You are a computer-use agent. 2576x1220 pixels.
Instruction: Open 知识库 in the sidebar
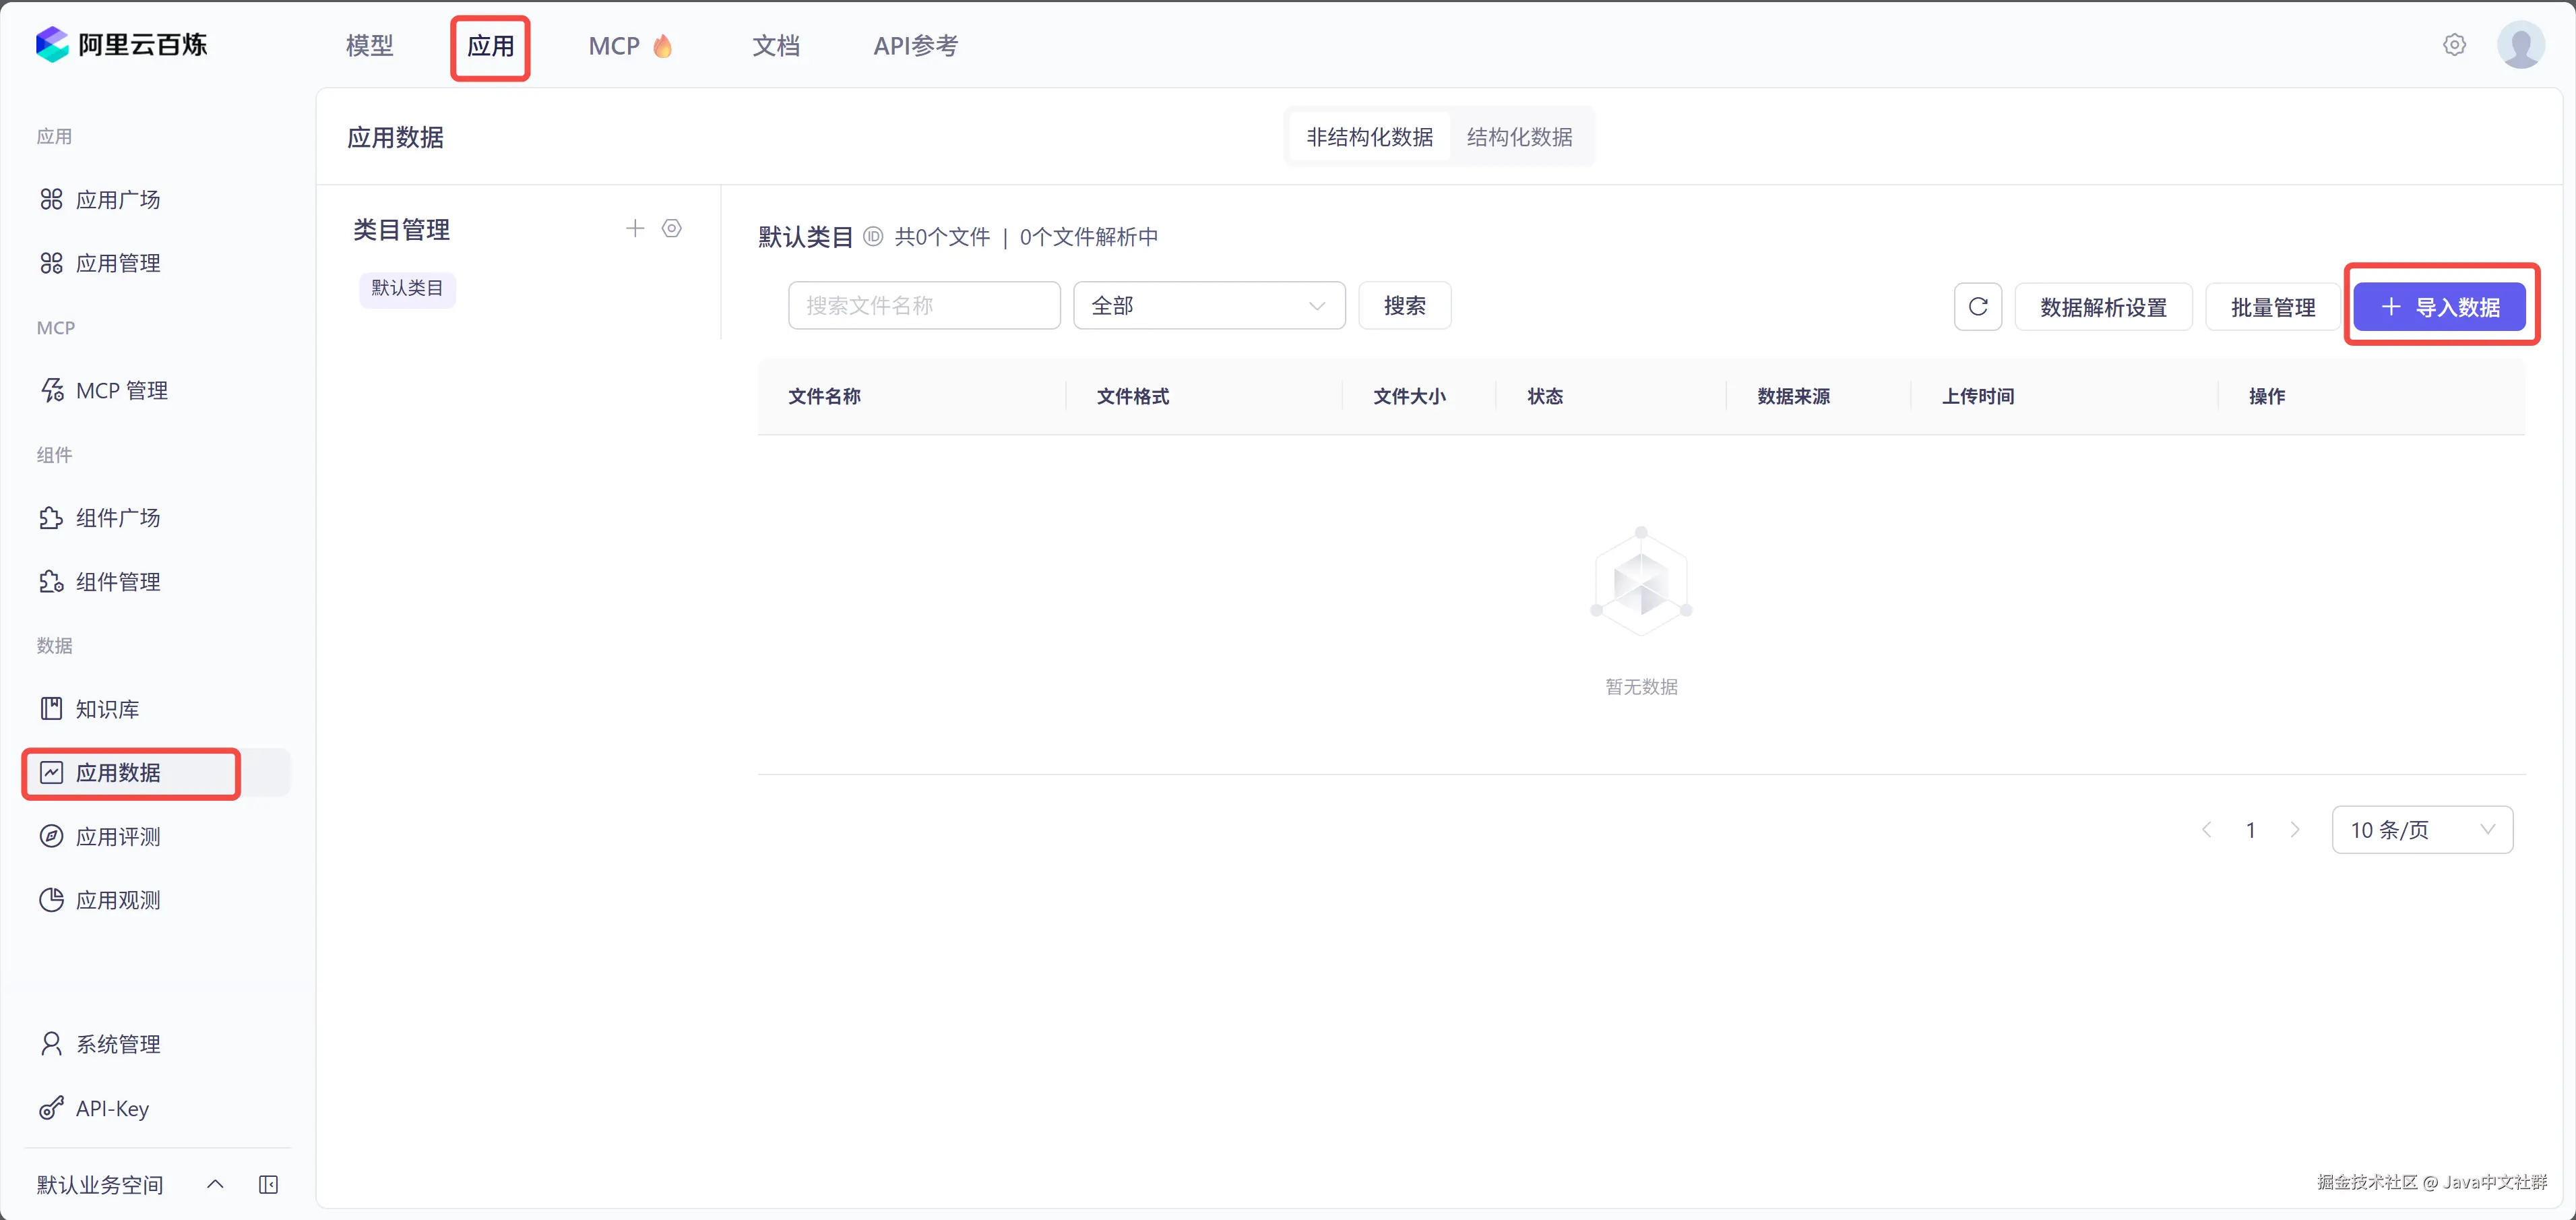[107, 709]
